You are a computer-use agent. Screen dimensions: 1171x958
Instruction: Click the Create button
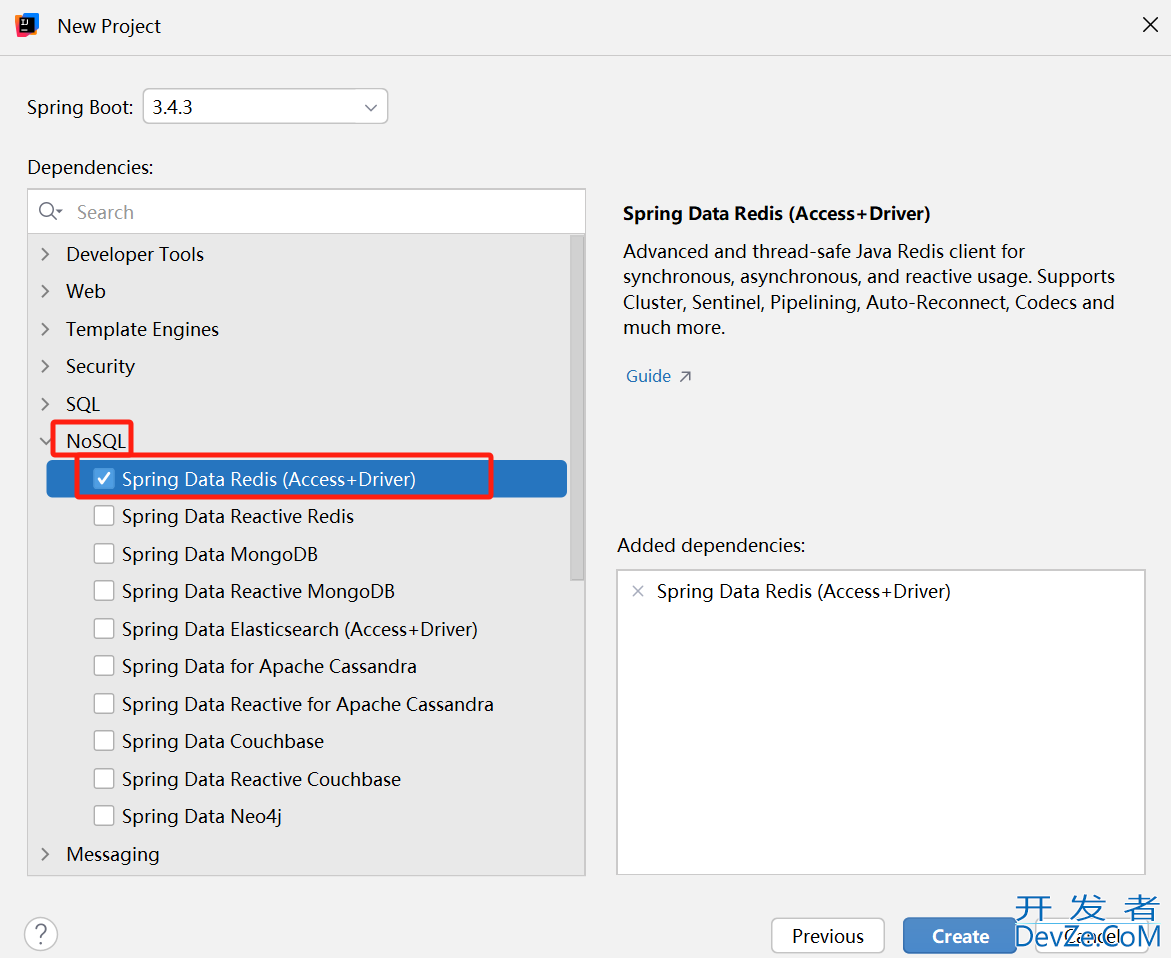tap(960, 936)
